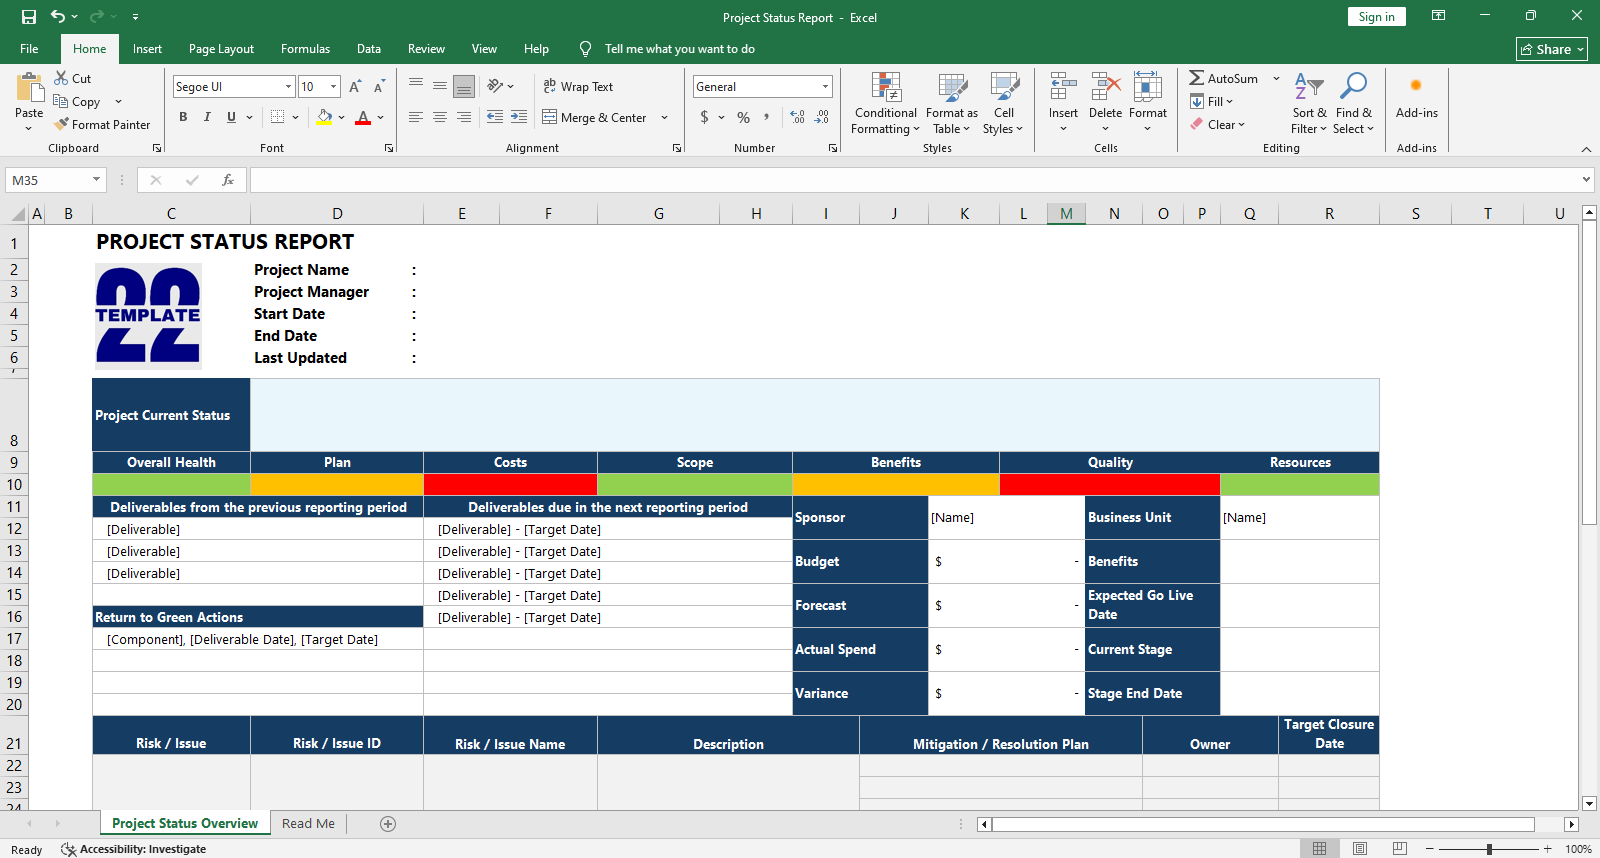Image resolution: width=1600 pixels, height=858 pixels.
Task: Open the File tab
Action: (29, 49)
